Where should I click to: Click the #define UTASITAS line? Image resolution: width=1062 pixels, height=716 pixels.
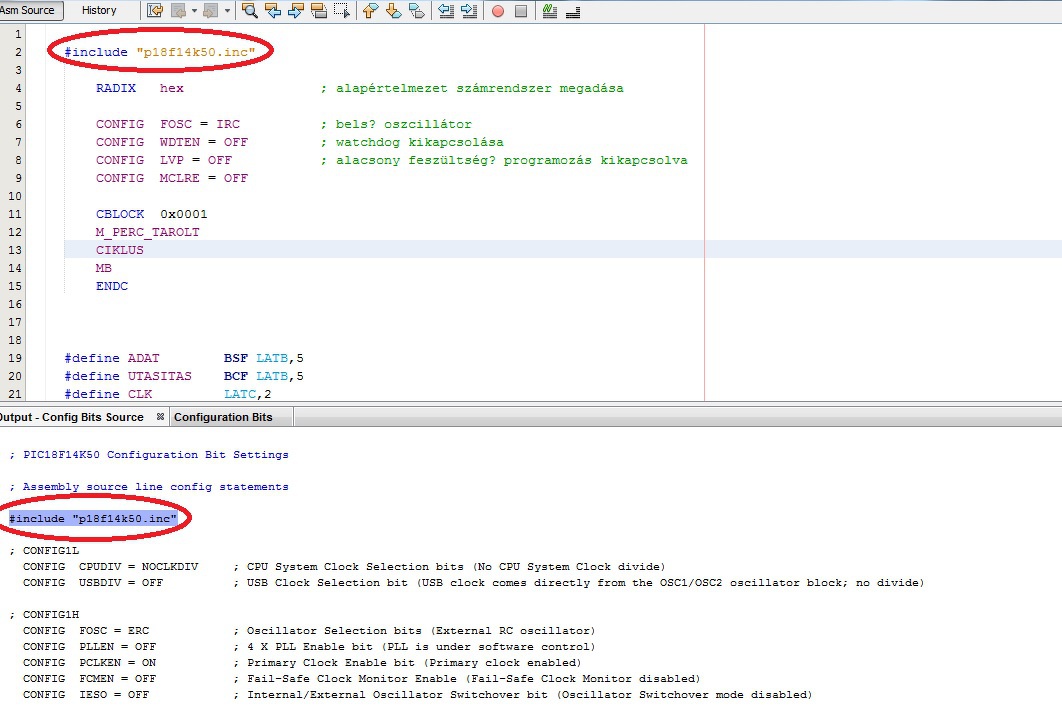(184, 376)
